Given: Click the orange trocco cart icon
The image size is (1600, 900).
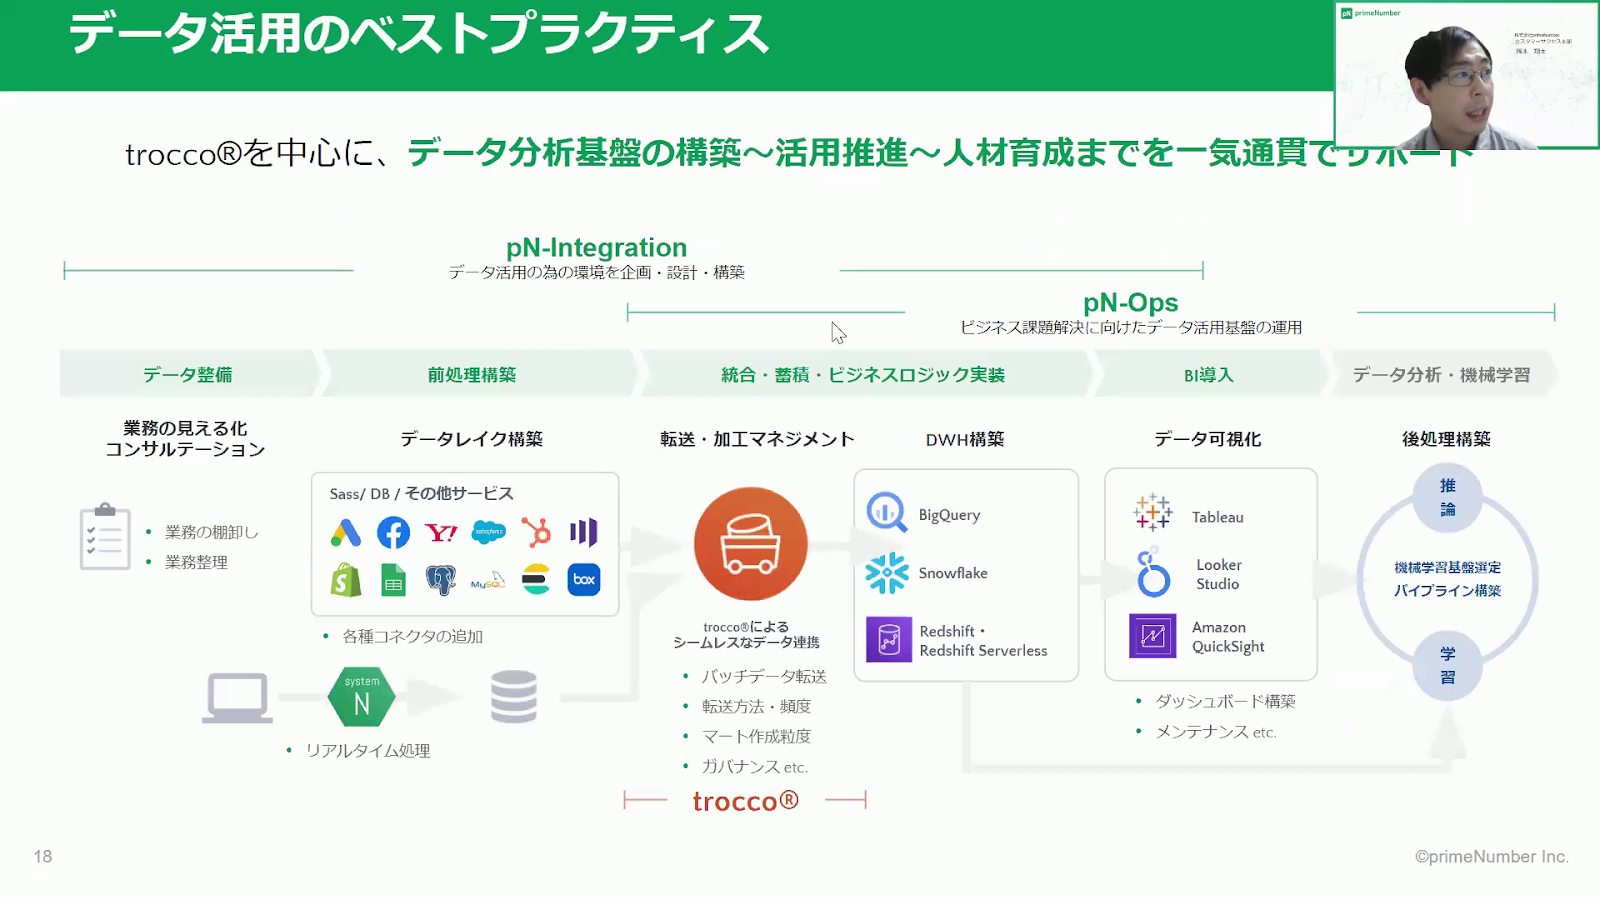Looking at the screenshot, I should (x=750, y=544).
